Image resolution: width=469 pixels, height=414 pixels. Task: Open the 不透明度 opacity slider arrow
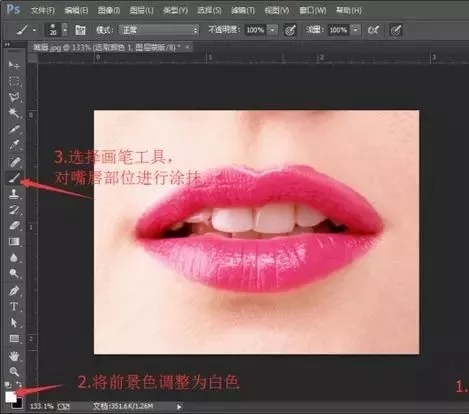272,30
